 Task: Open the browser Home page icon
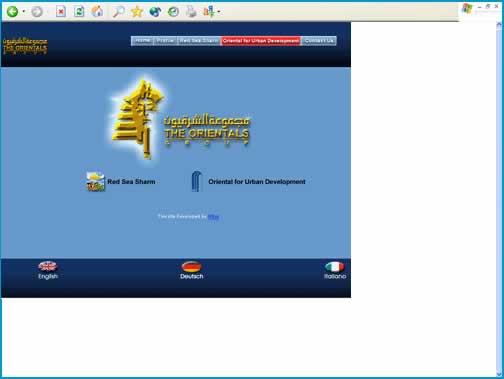click(x=97, y=12)
